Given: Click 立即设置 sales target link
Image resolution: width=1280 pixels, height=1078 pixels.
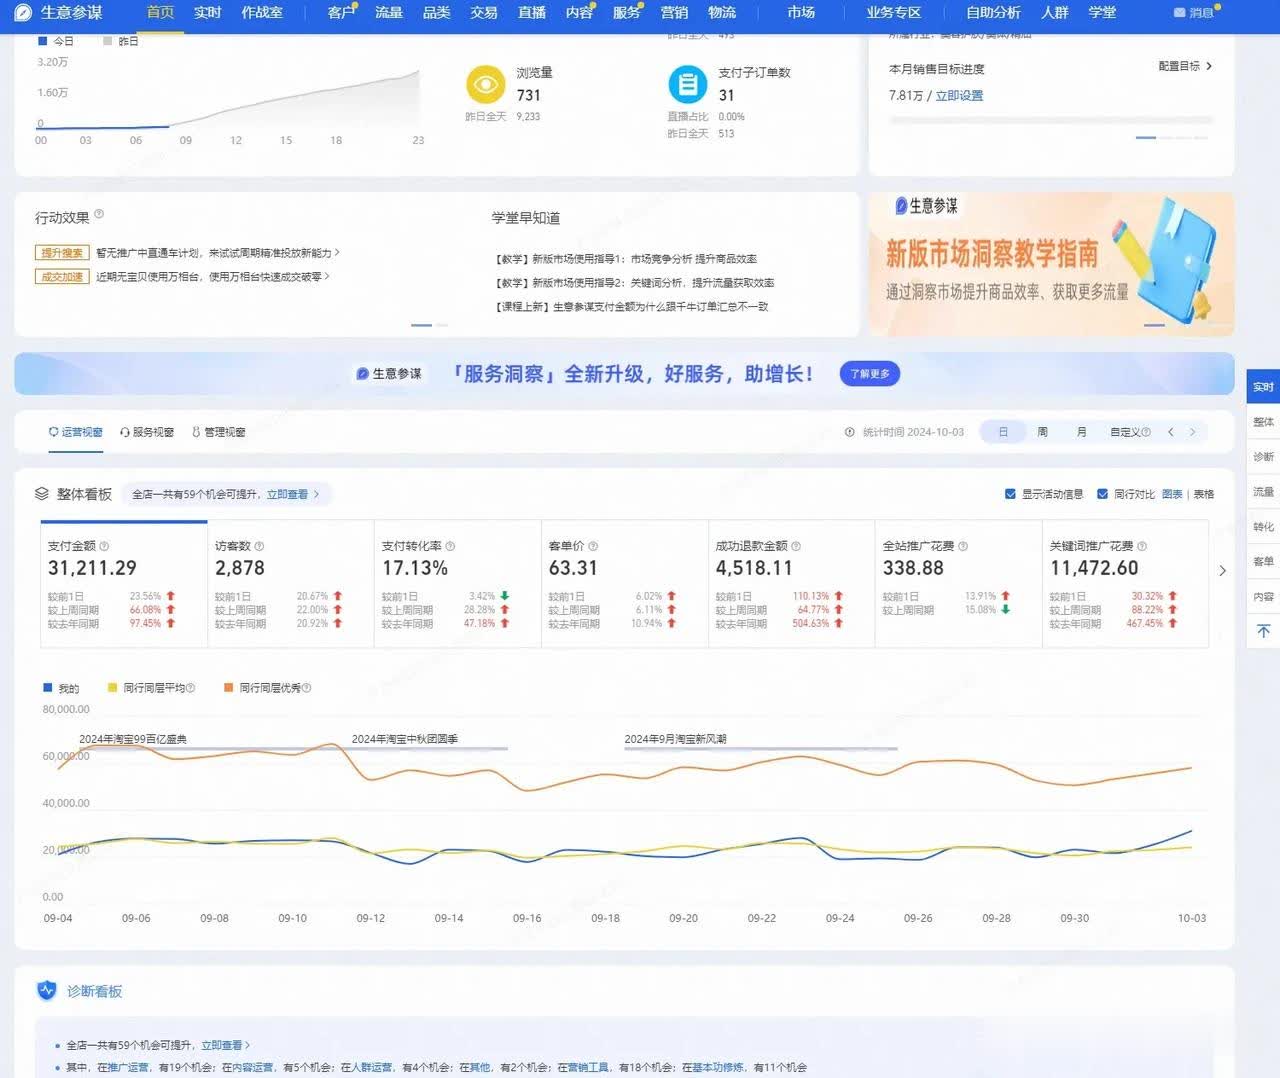Looking at the screenshot, I should [x=959, y=96].
